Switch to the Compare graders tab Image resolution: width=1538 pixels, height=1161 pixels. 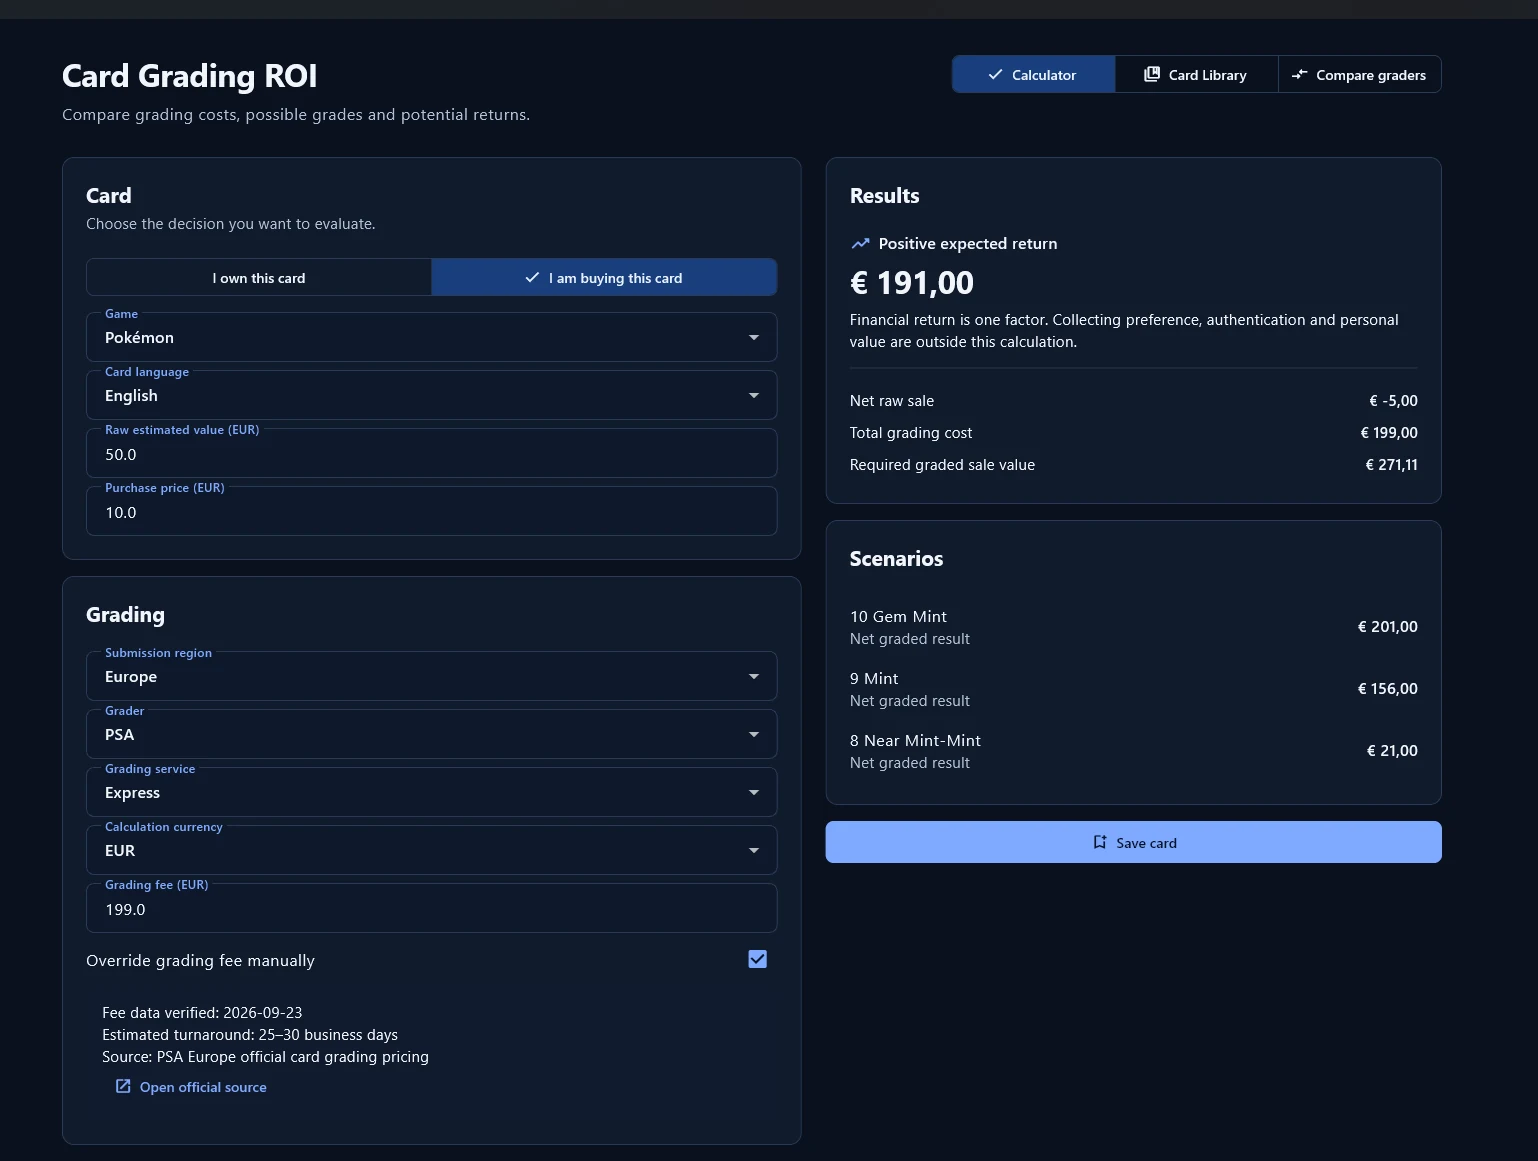tap(1359, 74)
